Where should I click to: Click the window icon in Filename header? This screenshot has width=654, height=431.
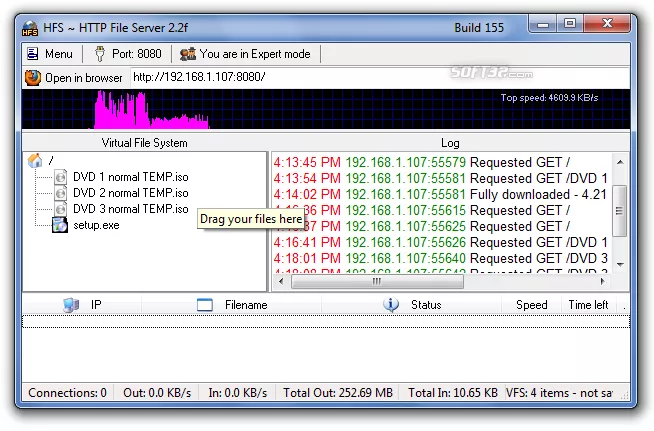point(205,305)
